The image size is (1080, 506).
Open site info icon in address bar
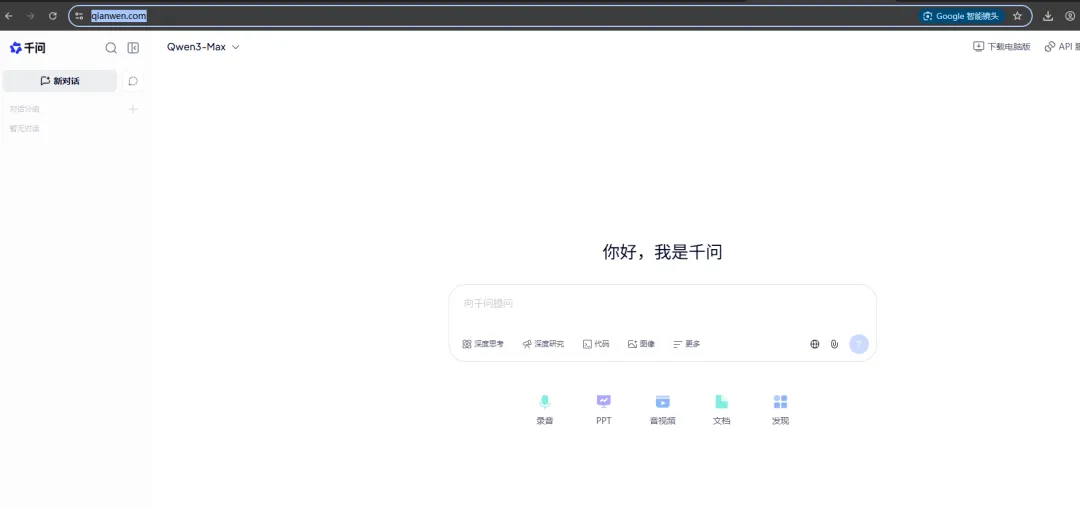pos(79,16)
